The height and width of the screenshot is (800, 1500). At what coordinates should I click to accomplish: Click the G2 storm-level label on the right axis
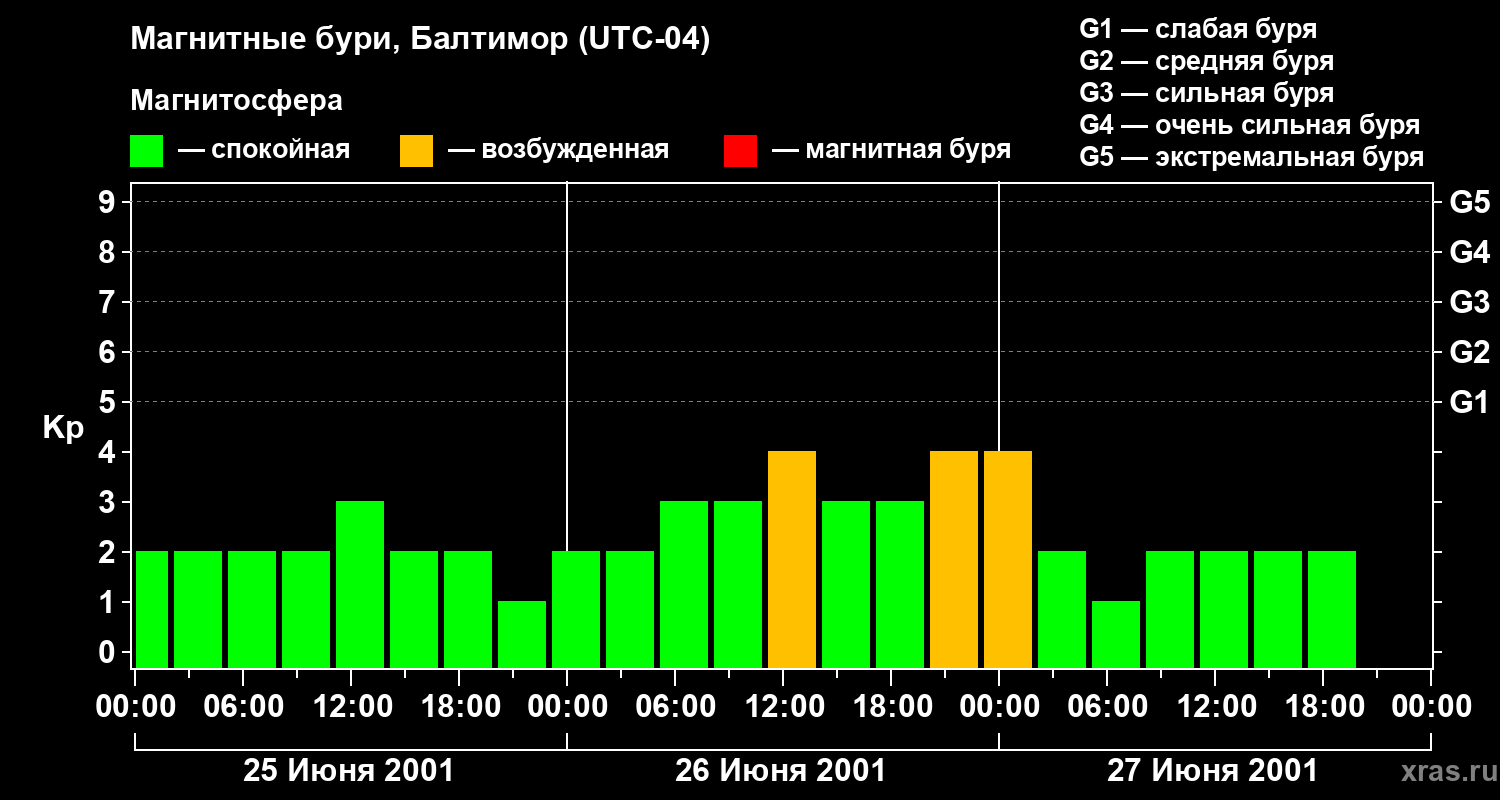click(x=1469, y=352)
